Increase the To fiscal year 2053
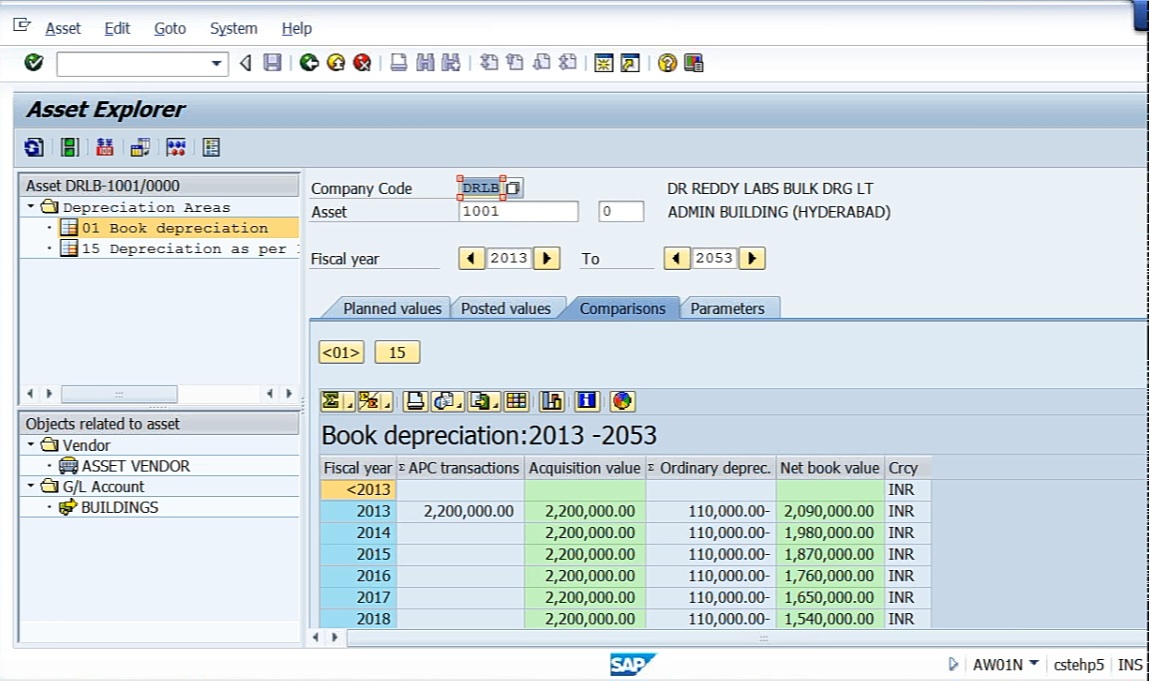The width and height of the screenshot is (1149, 681). click(752, 258)
